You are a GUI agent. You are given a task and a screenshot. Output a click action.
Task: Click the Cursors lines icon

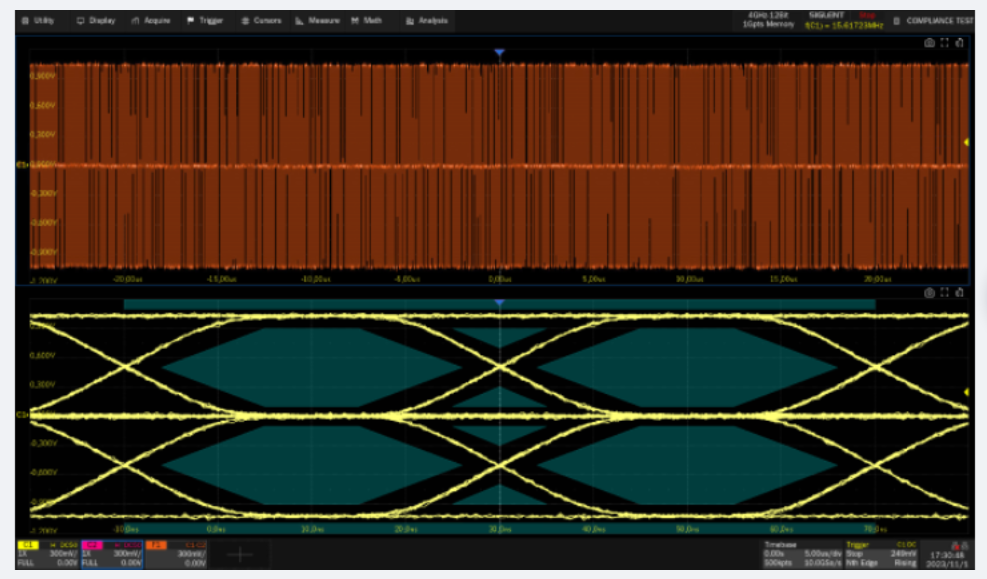(x=245, y=21)
